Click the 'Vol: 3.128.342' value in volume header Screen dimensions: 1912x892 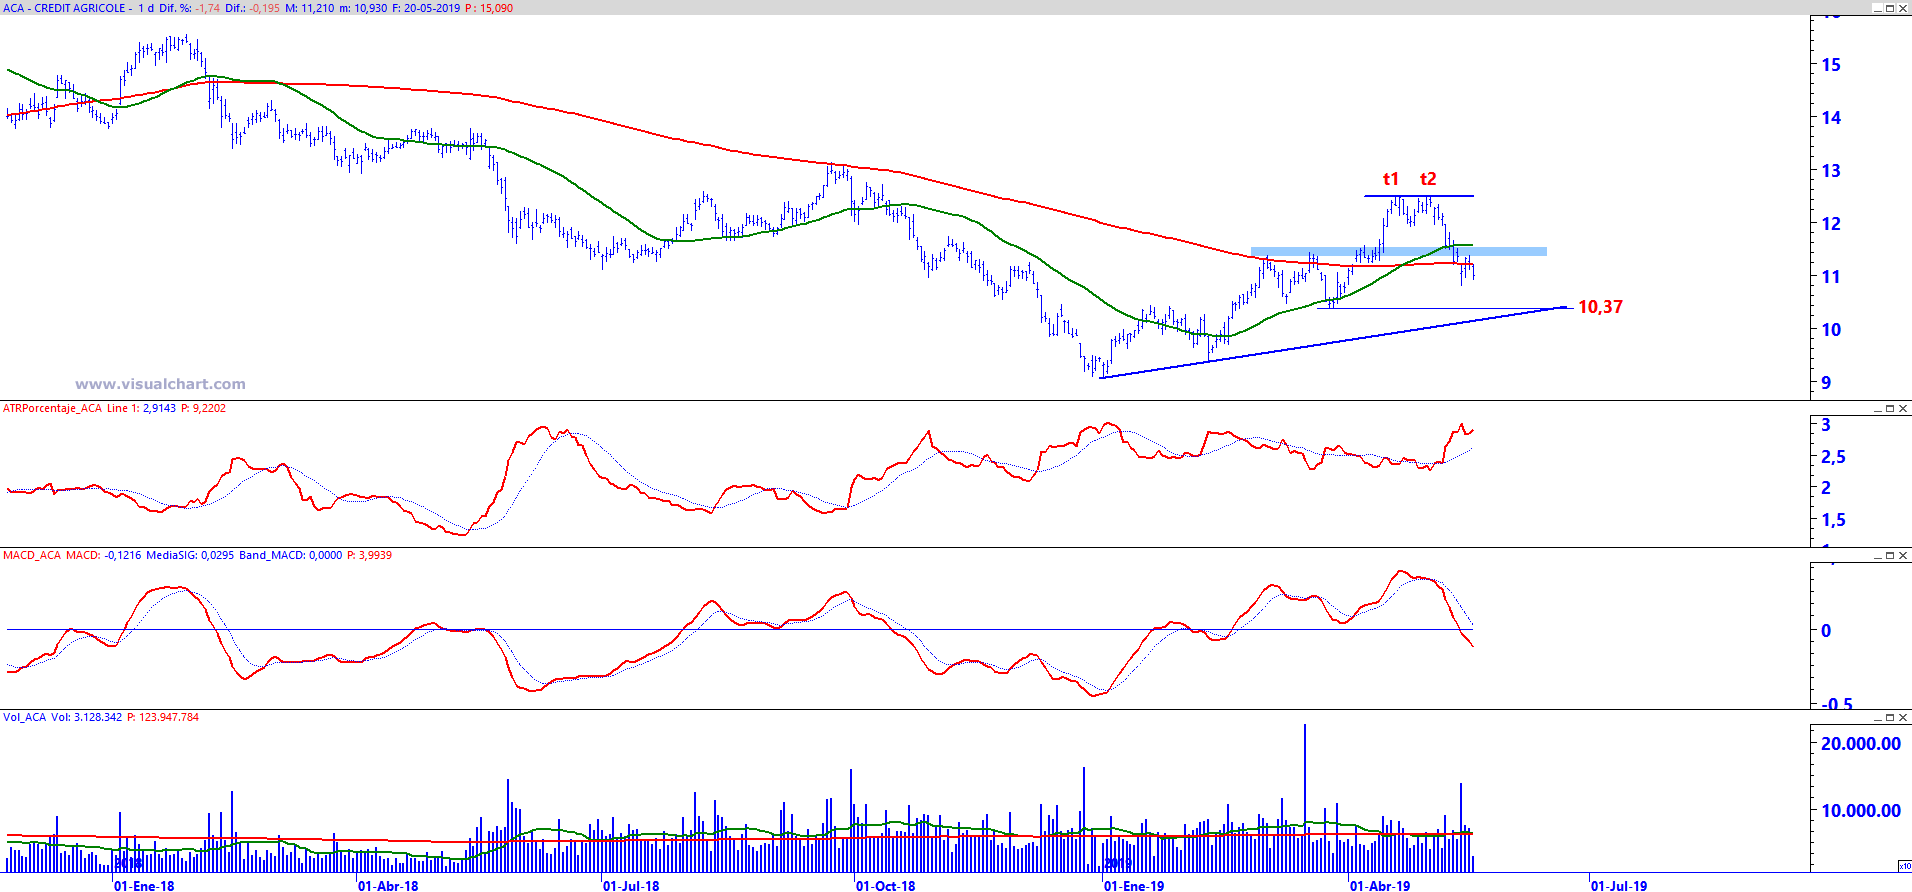[87, 717]
